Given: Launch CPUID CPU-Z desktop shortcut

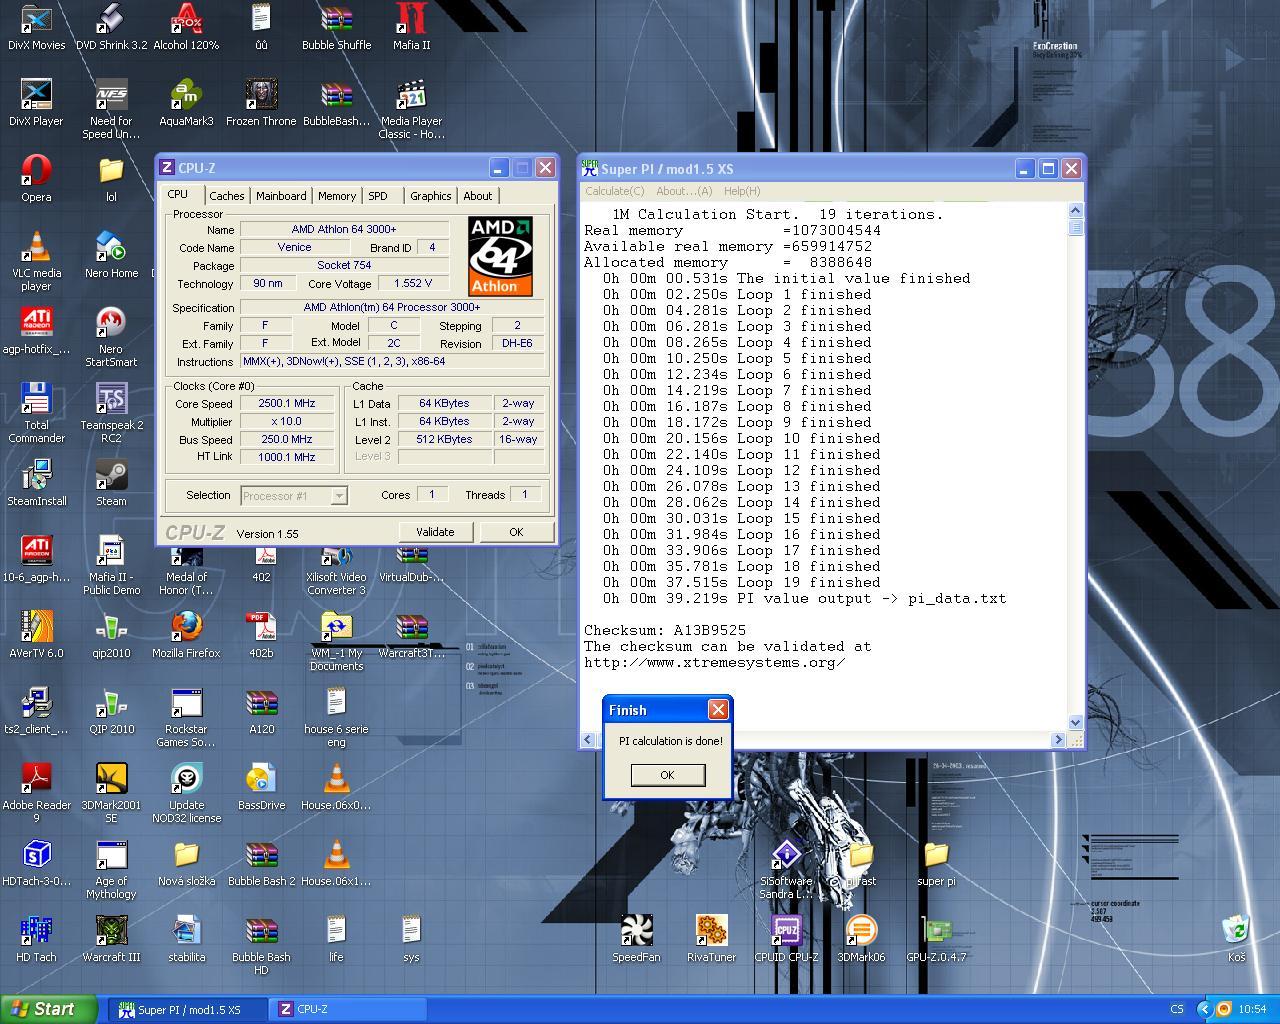Looking at the screenshot, I should click(x=786, y=939).
